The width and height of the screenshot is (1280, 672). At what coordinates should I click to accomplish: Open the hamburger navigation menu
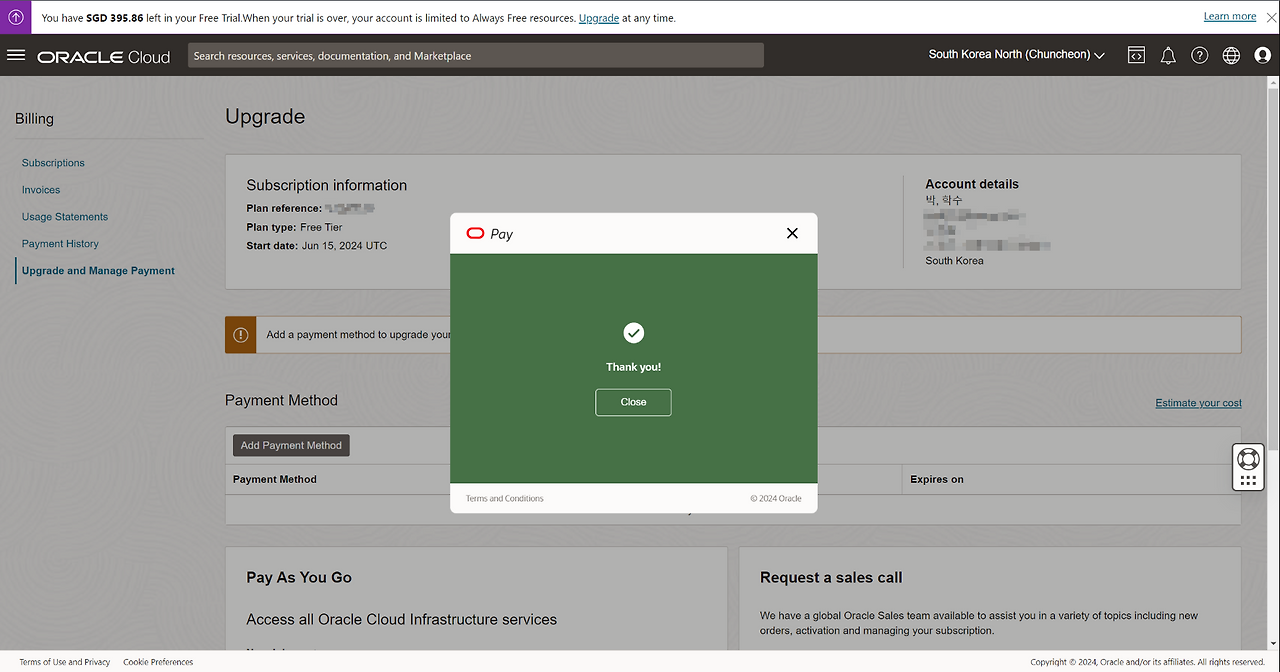point(16,55)
